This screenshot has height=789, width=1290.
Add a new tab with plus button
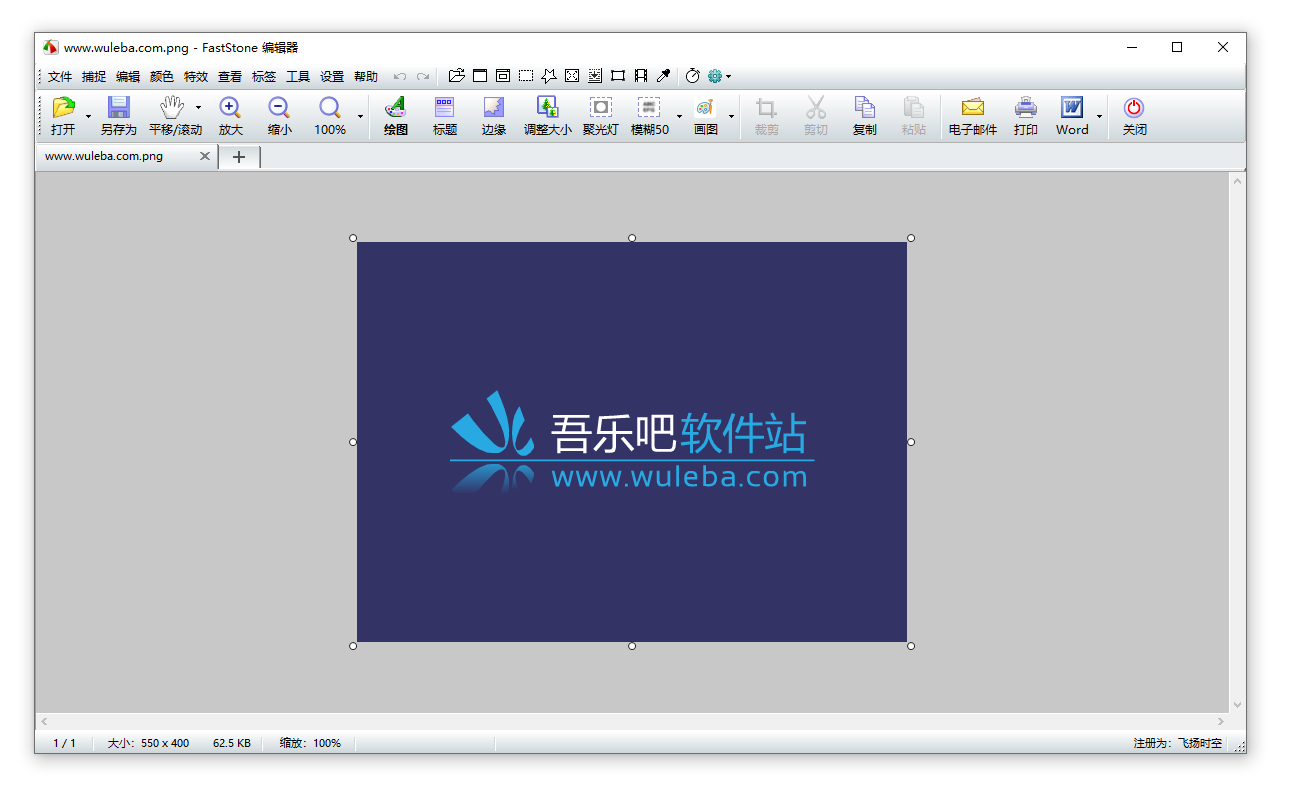click(x=239, y=157)
